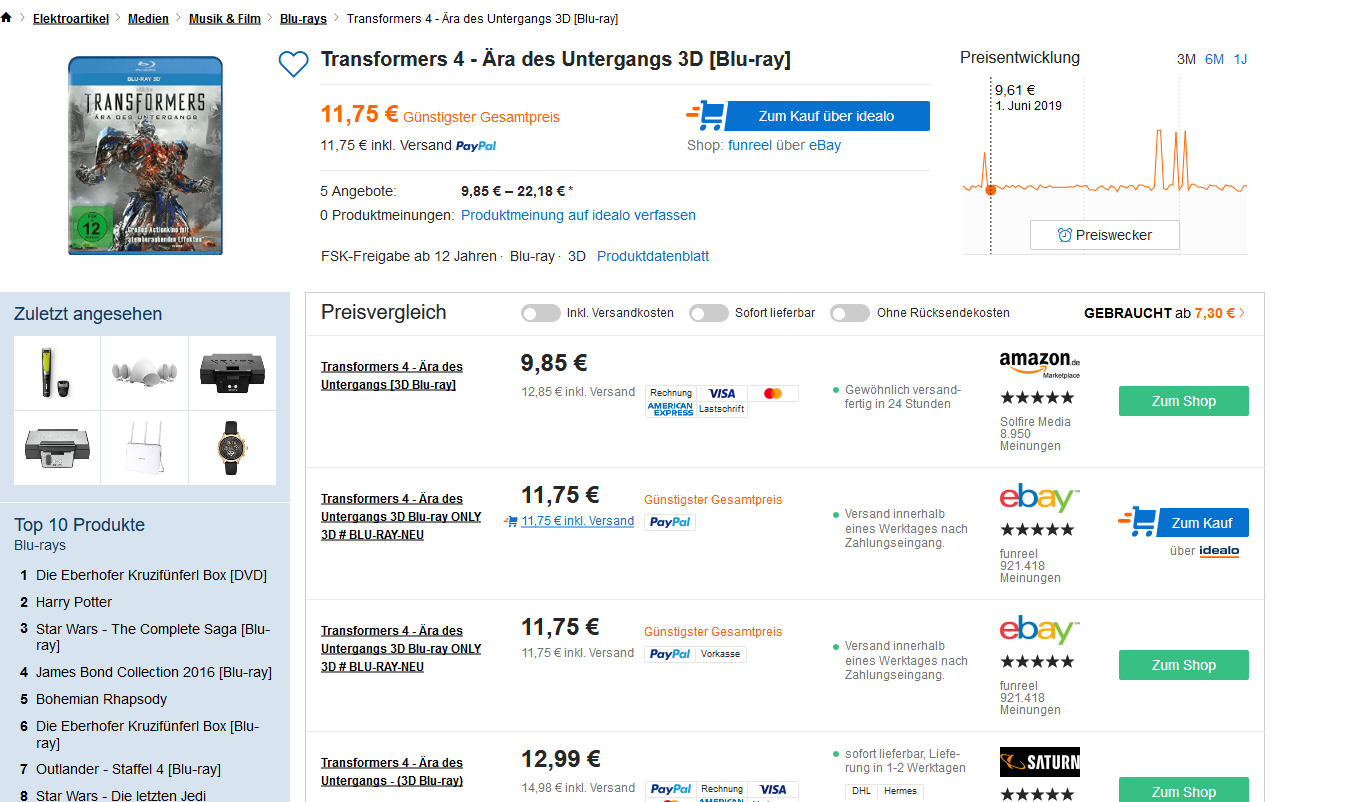
Task: Open the Elektroartikel breadcrumb category
Action: [x=72, y=19]
